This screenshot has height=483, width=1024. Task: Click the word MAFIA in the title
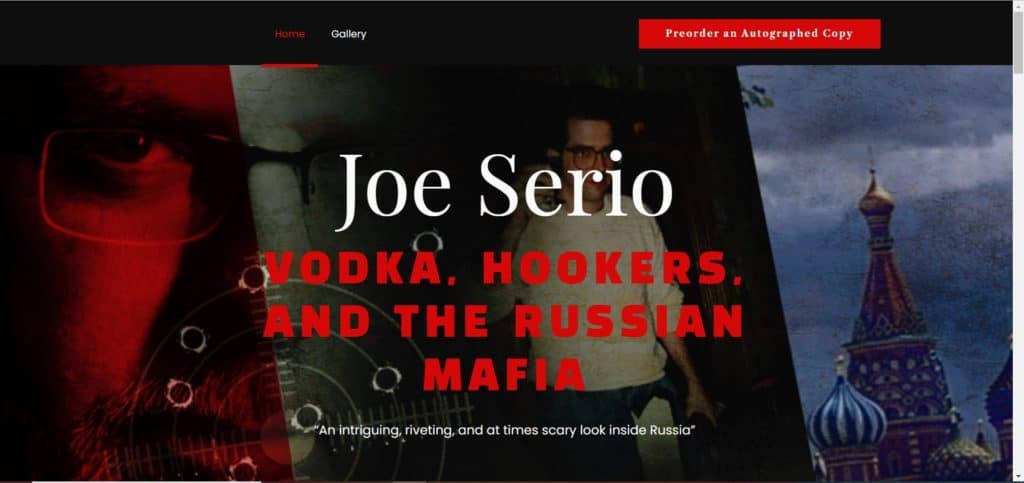click(x=504, y=374)
